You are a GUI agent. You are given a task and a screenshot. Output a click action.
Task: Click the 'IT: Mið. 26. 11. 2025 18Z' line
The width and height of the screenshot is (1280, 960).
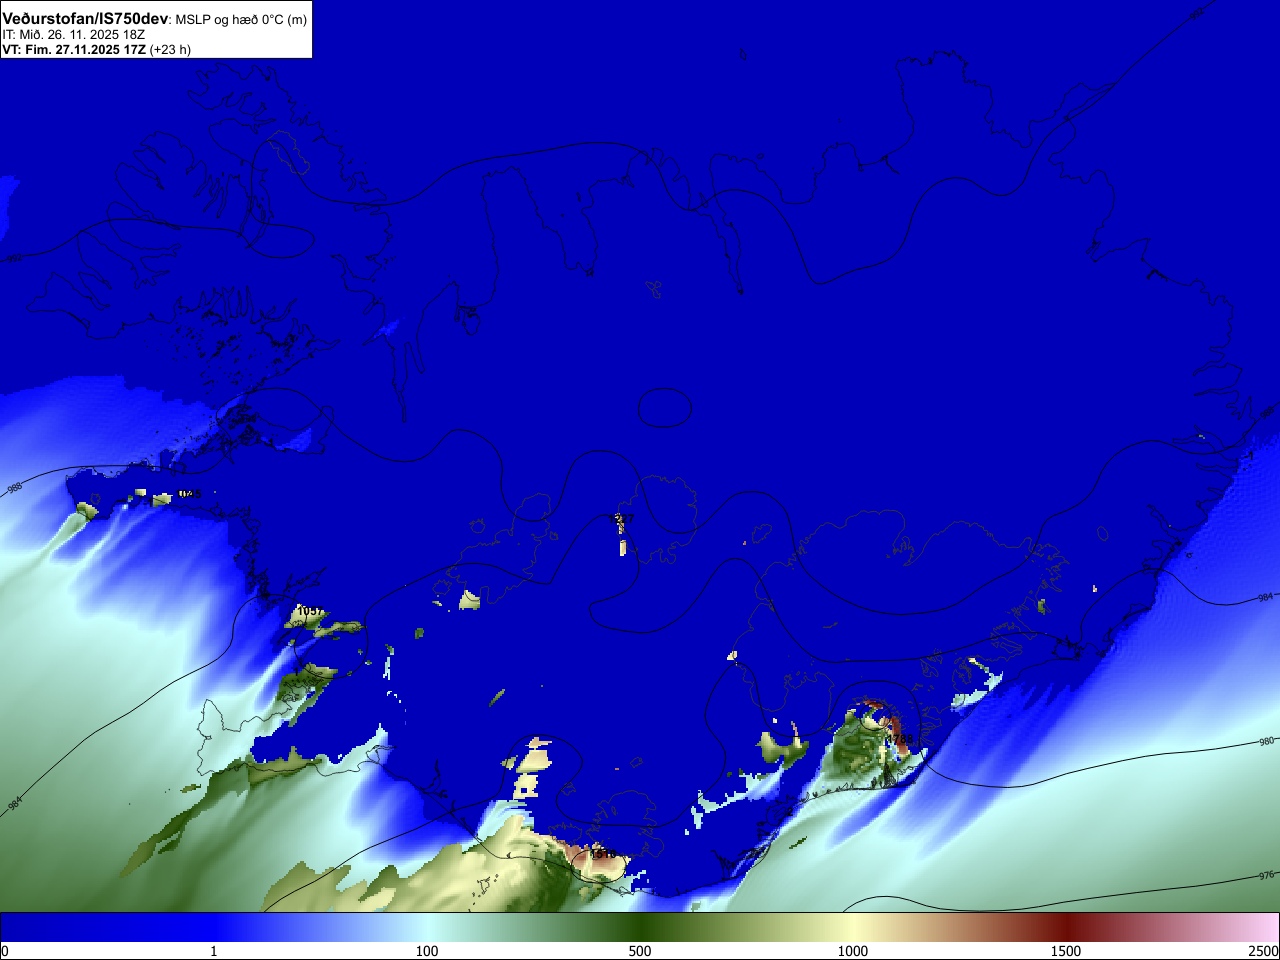click(x=74, y=35)
